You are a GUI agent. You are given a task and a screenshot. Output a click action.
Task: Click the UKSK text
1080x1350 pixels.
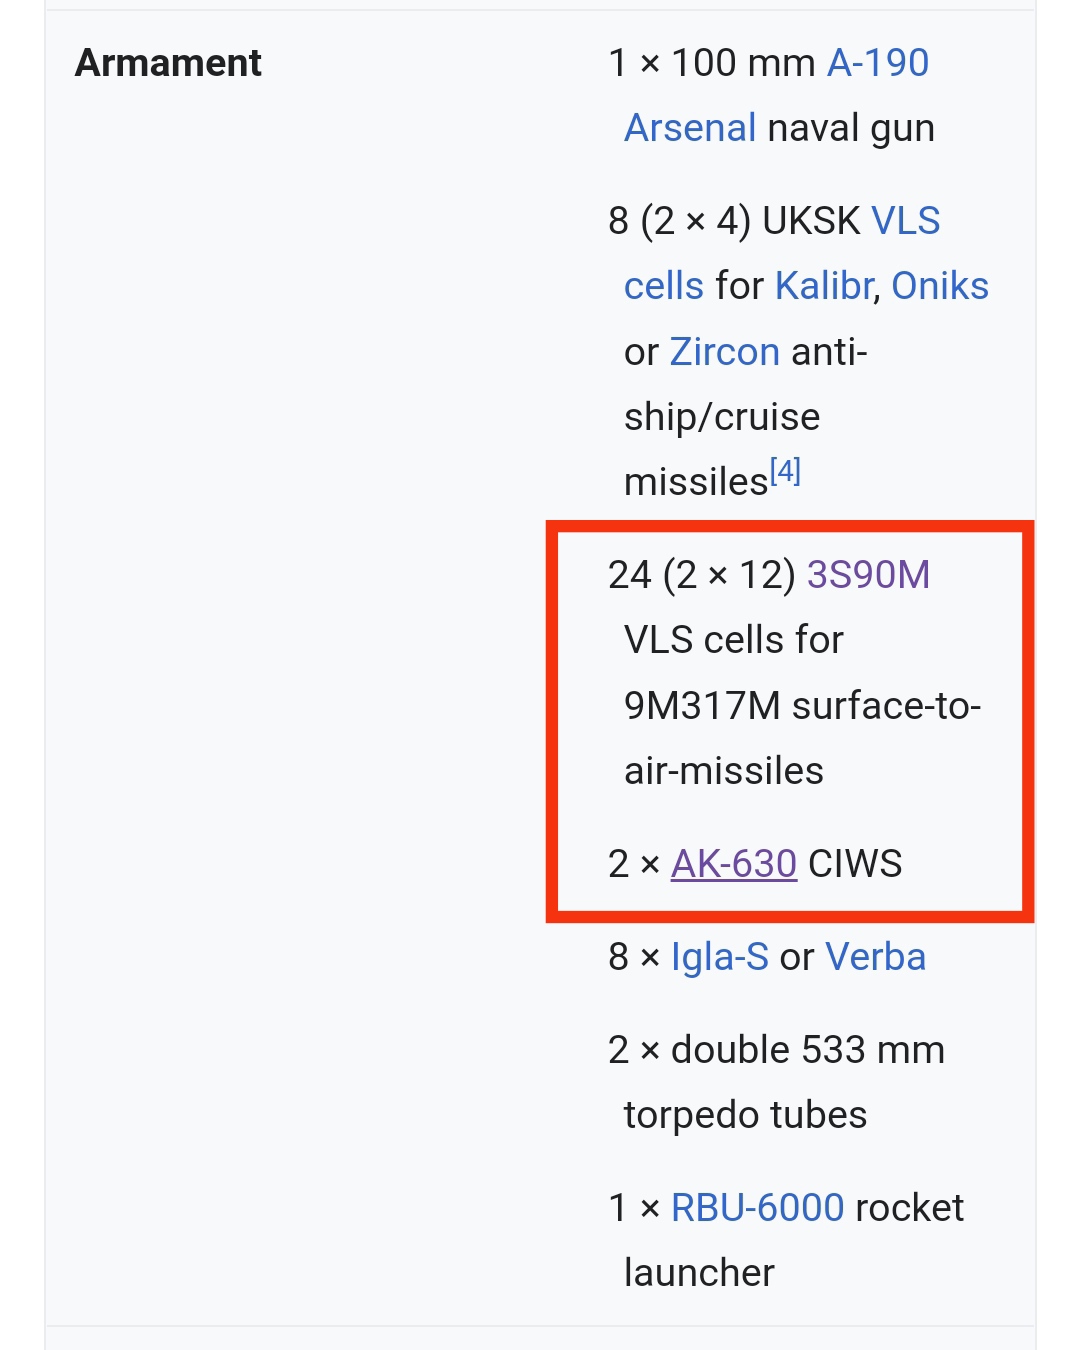(811, 221)
